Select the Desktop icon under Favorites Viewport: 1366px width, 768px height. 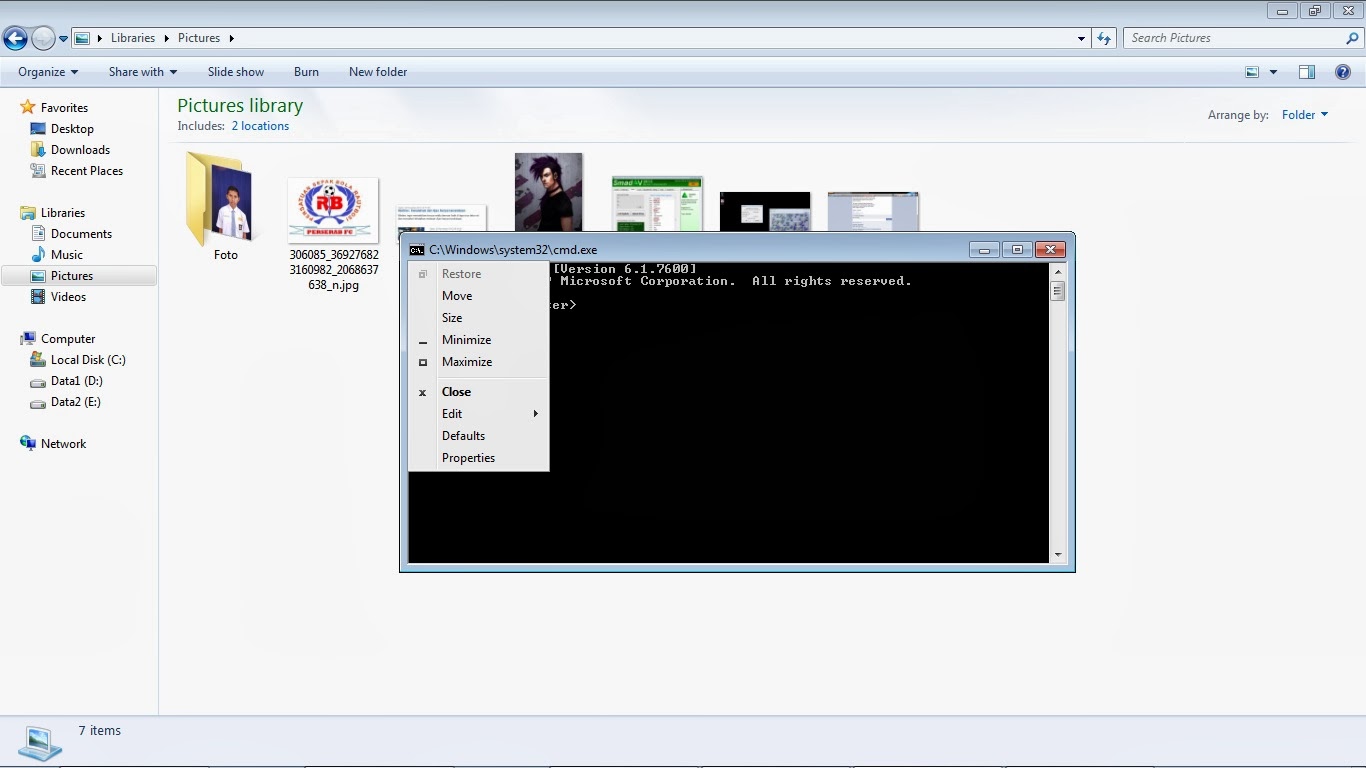click(x=39, y=129)
